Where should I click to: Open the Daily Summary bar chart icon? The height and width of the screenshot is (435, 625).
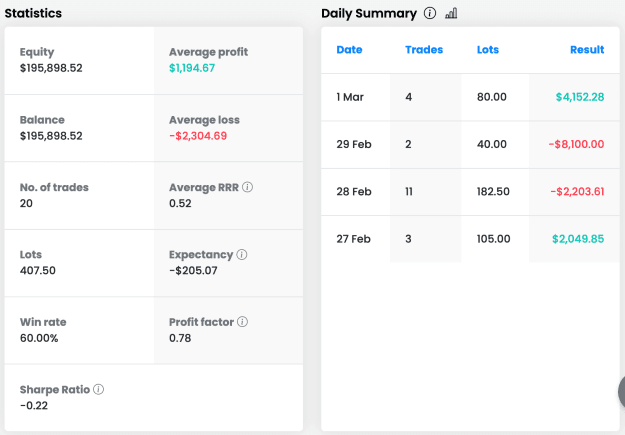pos(451,13)
